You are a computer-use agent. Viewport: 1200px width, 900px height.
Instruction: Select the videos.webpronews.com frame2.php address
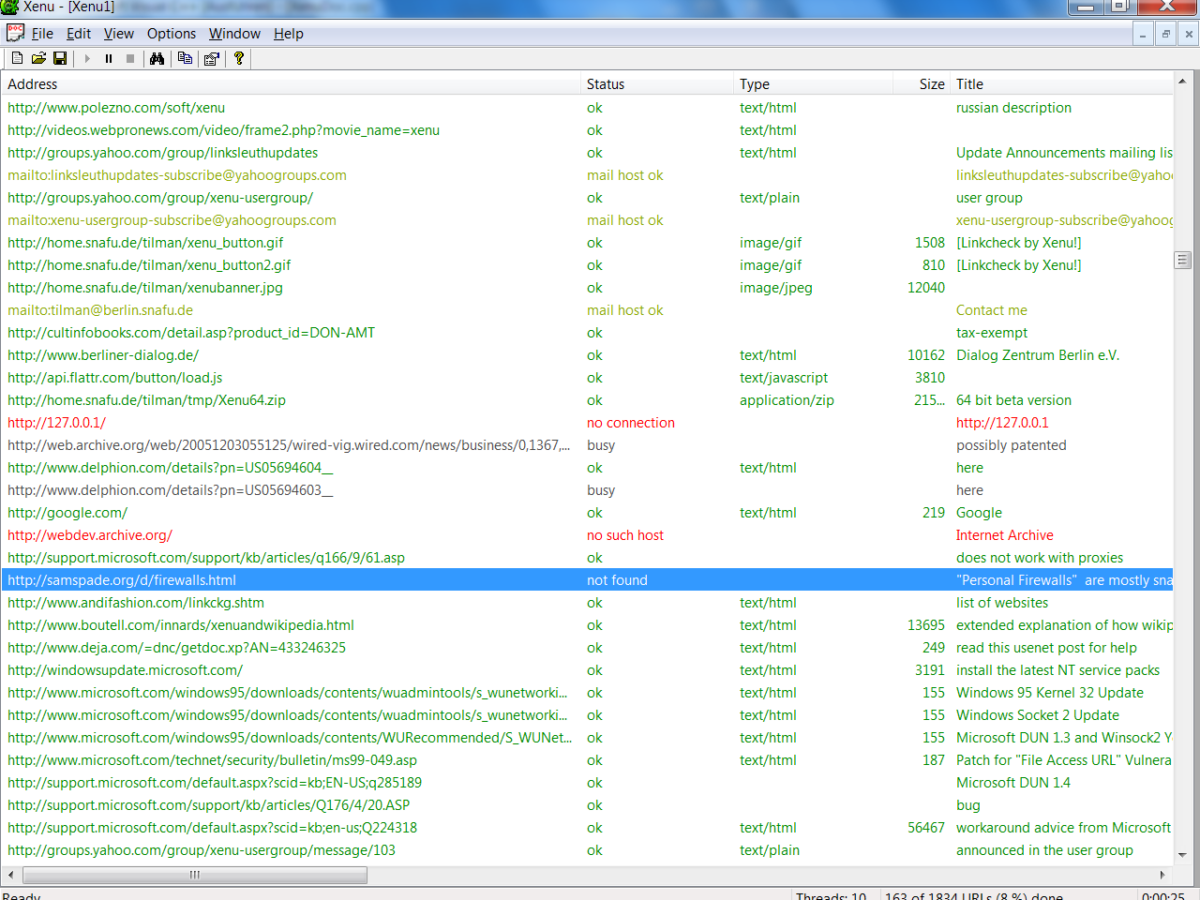point(223,130)
